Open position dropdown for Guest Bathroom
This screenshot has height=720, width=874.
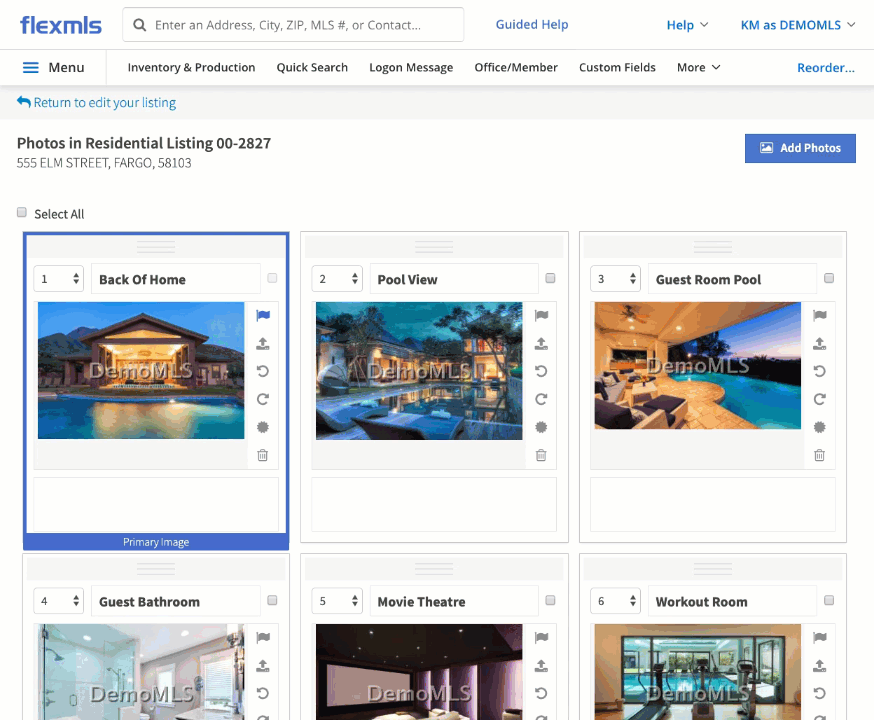tap(59, 601)
